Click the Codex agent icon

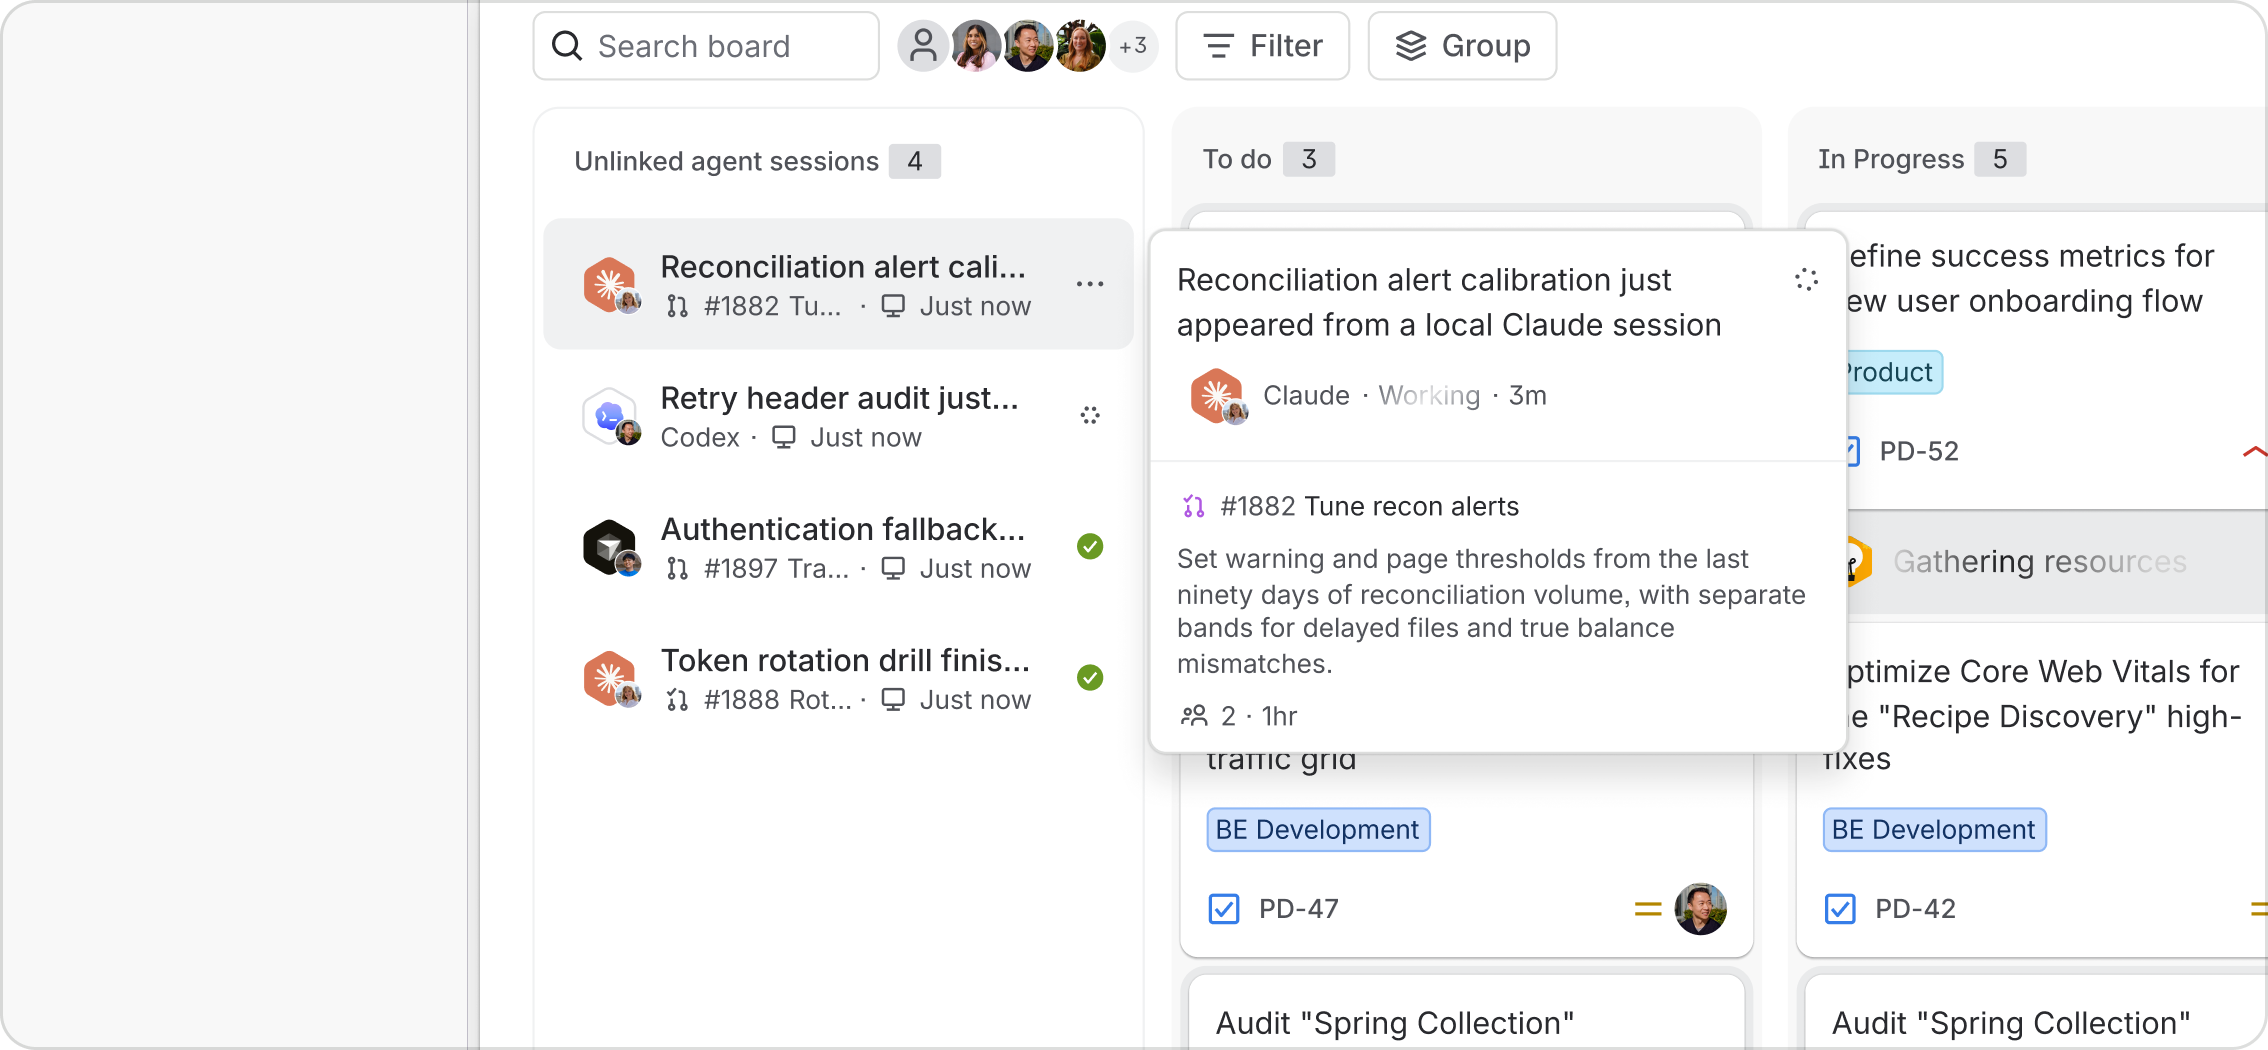click(610, 416)
